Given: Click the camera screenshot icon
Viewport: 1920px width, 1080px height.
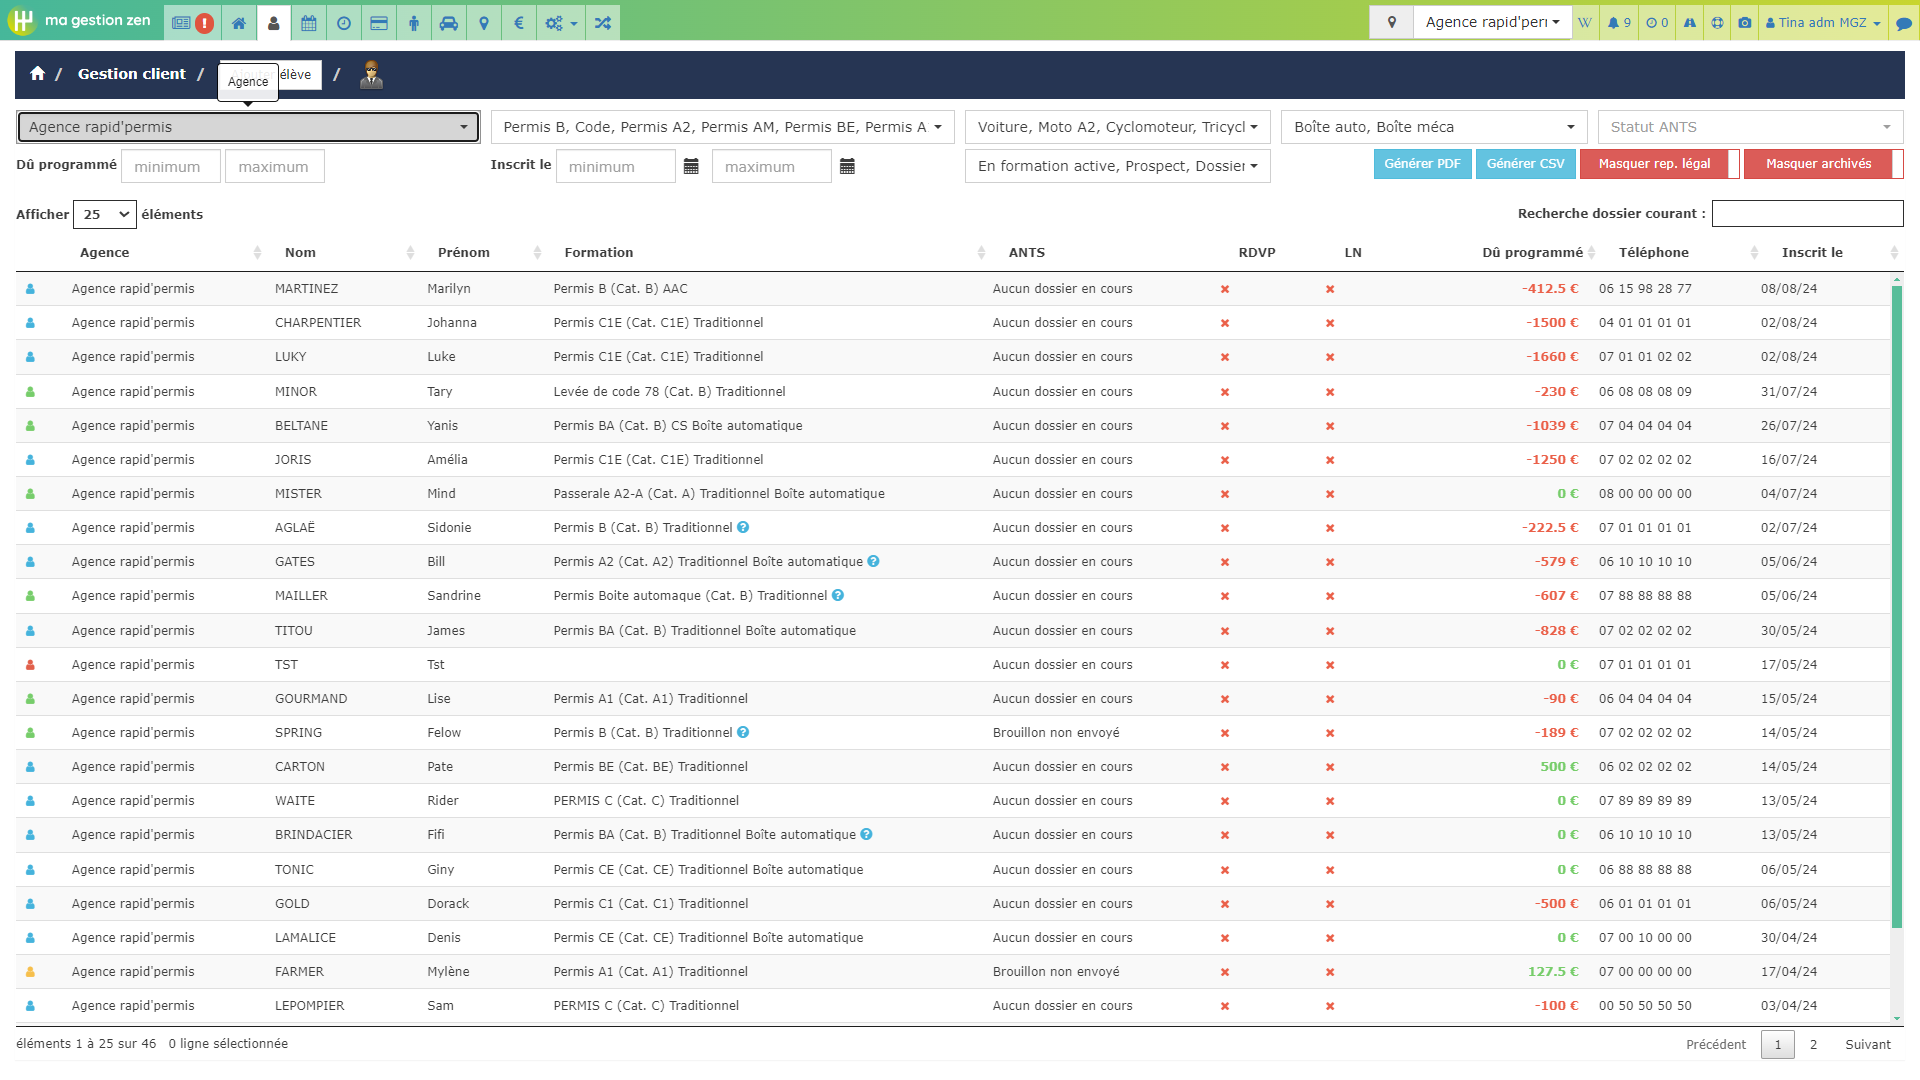Looking at the screenshot, I should (x=1745, y=22).
